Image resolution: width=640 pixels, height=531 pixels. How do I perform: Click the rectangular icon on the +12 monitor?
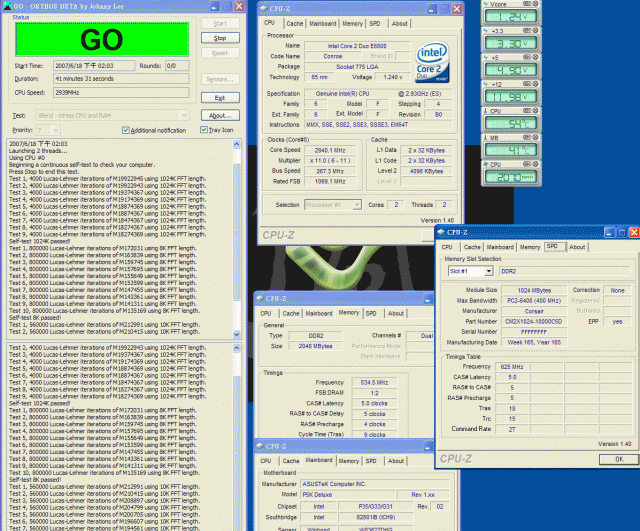pyautogui.click(x=527, y=84)
